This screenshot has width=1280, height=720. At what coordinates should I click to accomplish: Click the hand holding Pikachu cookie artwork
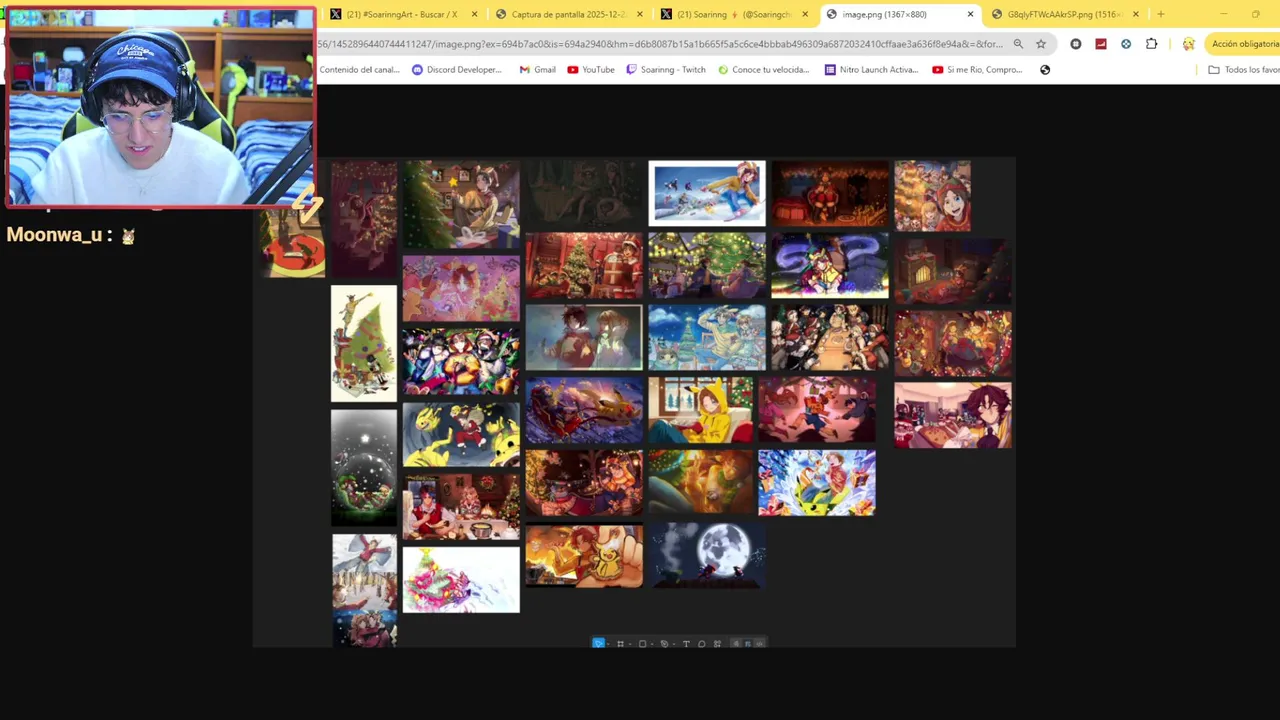[x=584, y=555]
